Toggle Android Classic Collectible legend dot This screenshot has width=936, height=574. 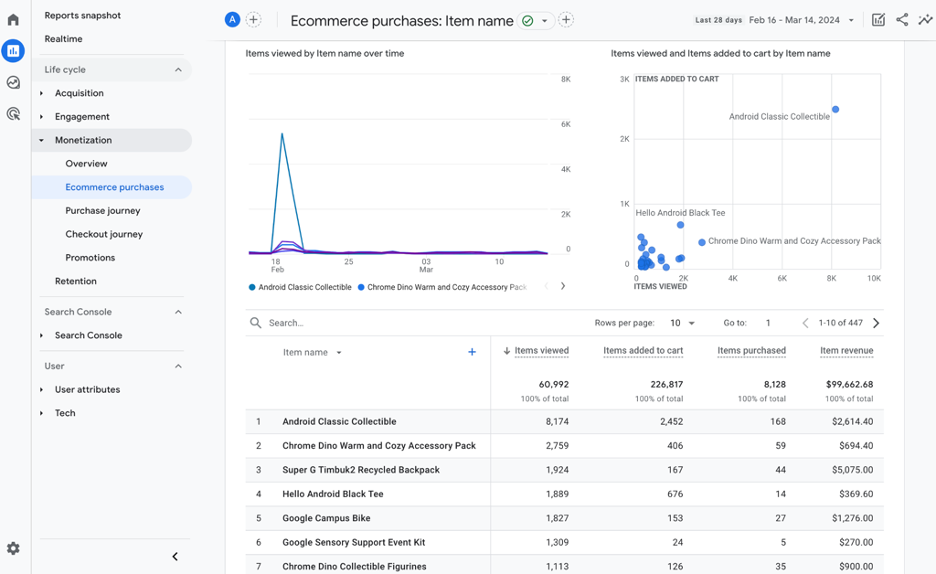pos(252,287)
